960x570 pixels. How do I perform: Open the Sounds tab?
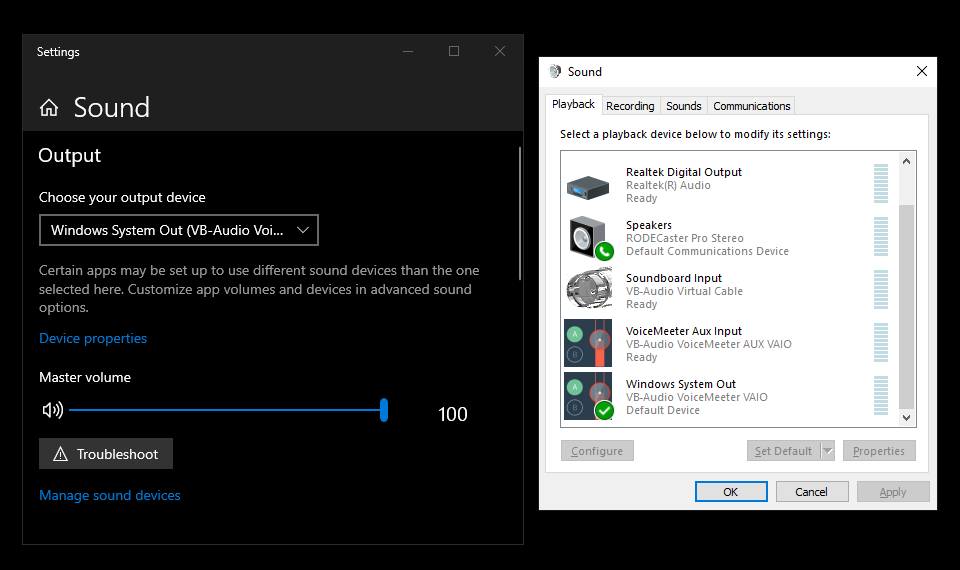684,106
